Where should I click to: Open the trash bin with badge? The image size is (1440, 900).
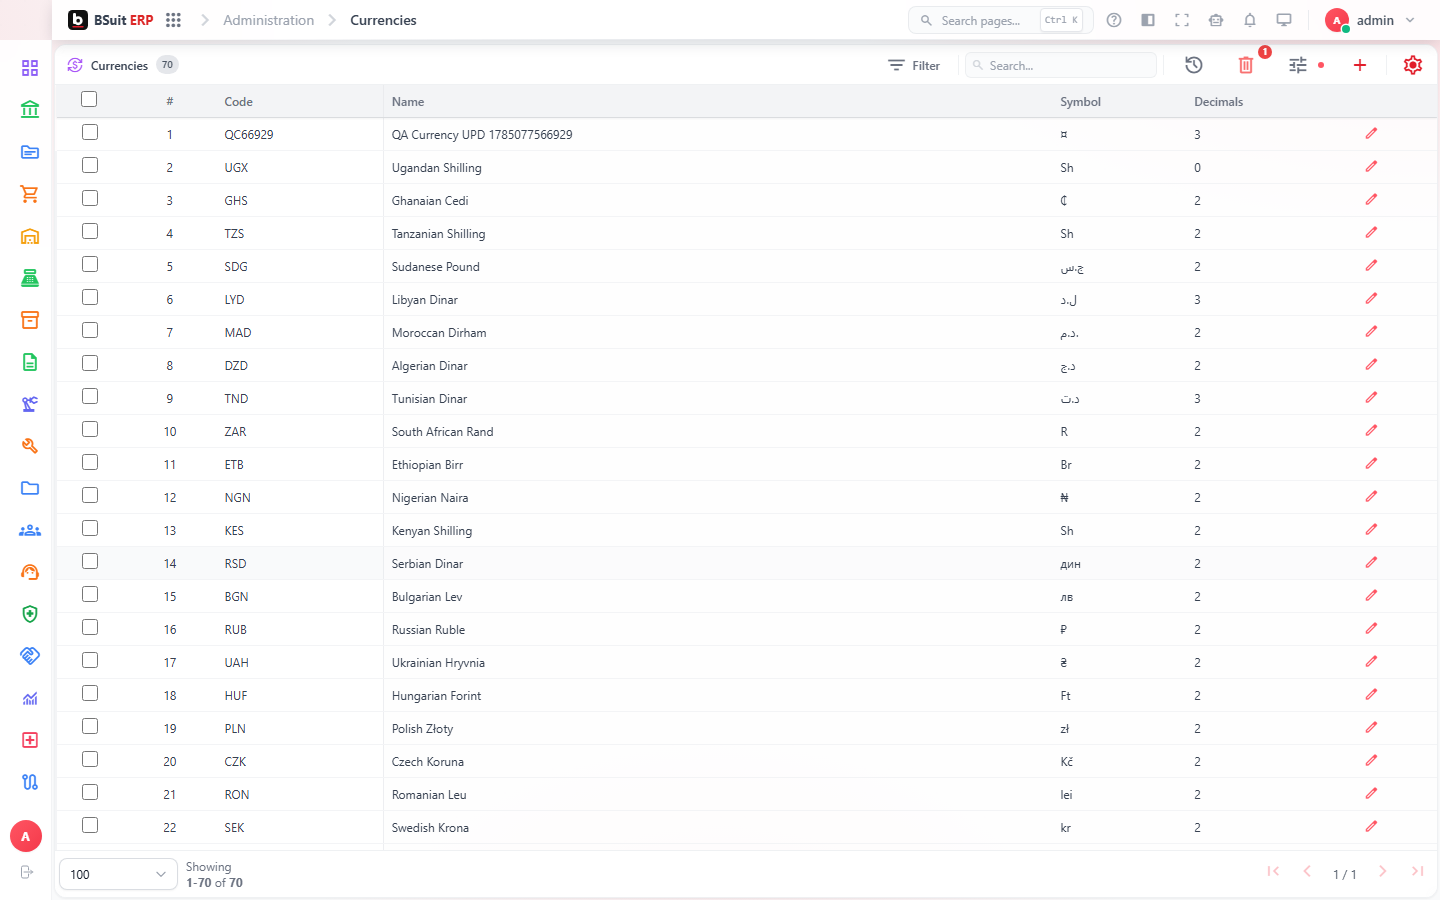pyautogui.click(x=1246, y=65)
